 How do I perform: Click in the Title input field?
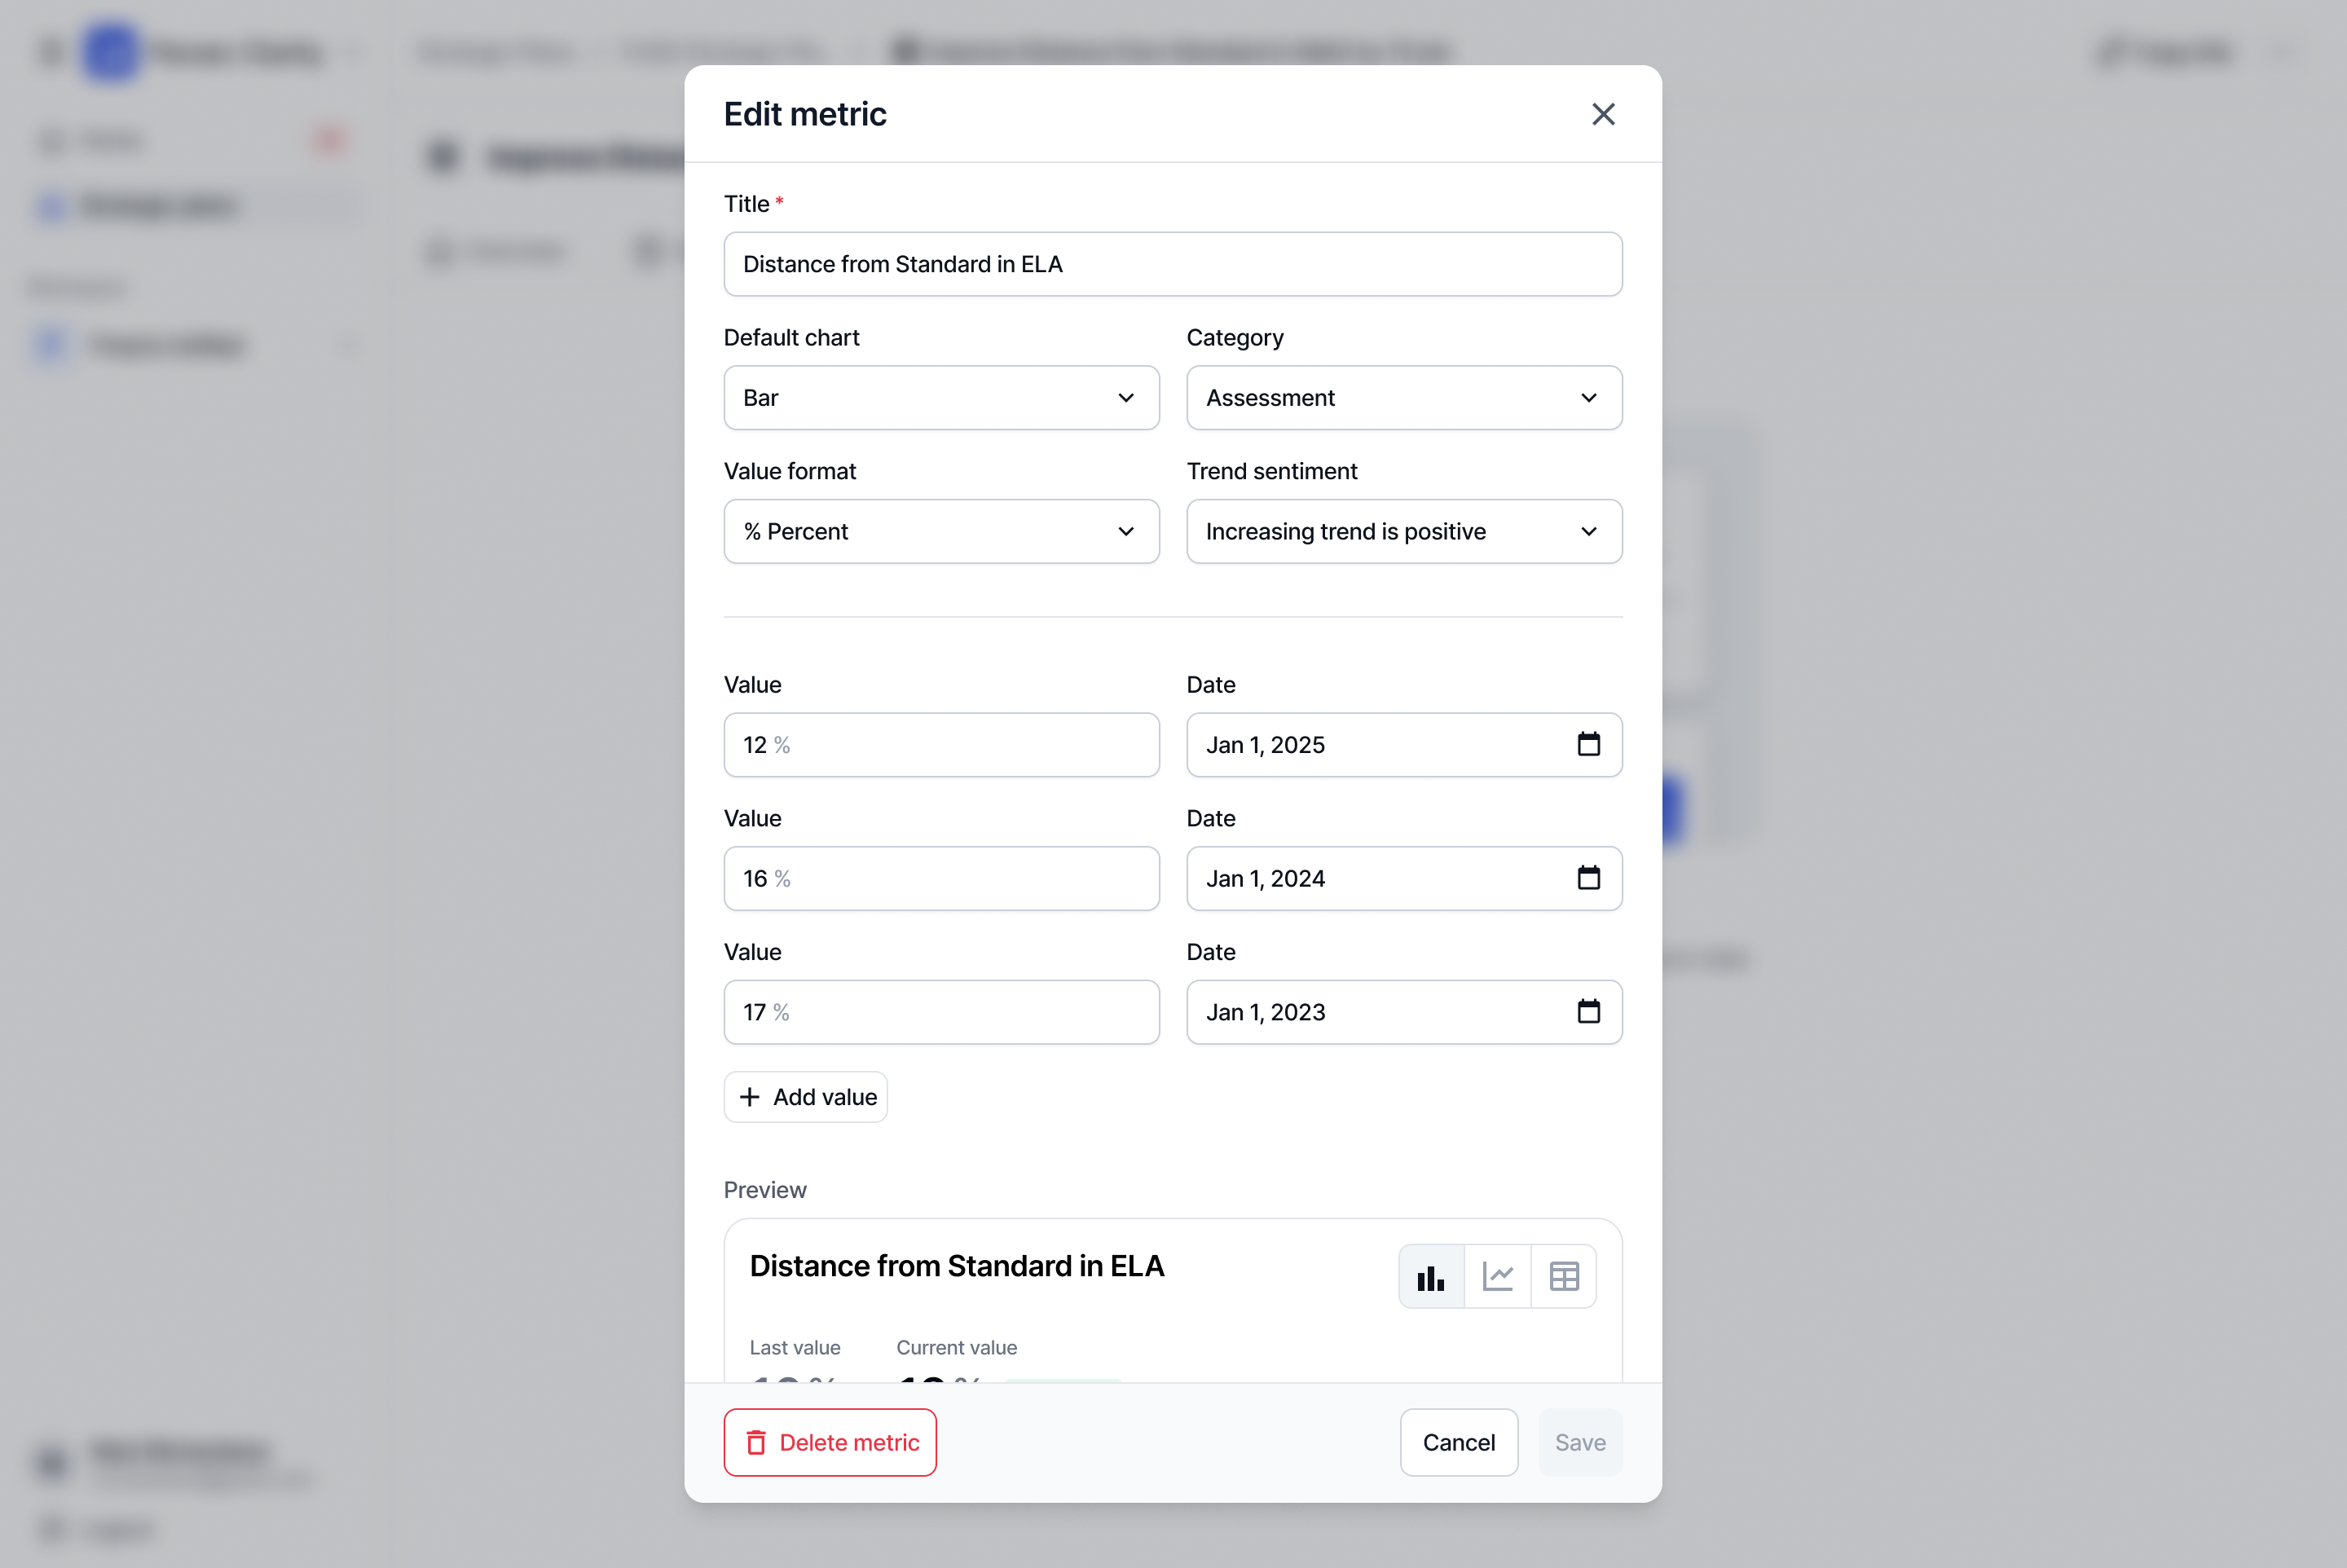pos(1172,264)
